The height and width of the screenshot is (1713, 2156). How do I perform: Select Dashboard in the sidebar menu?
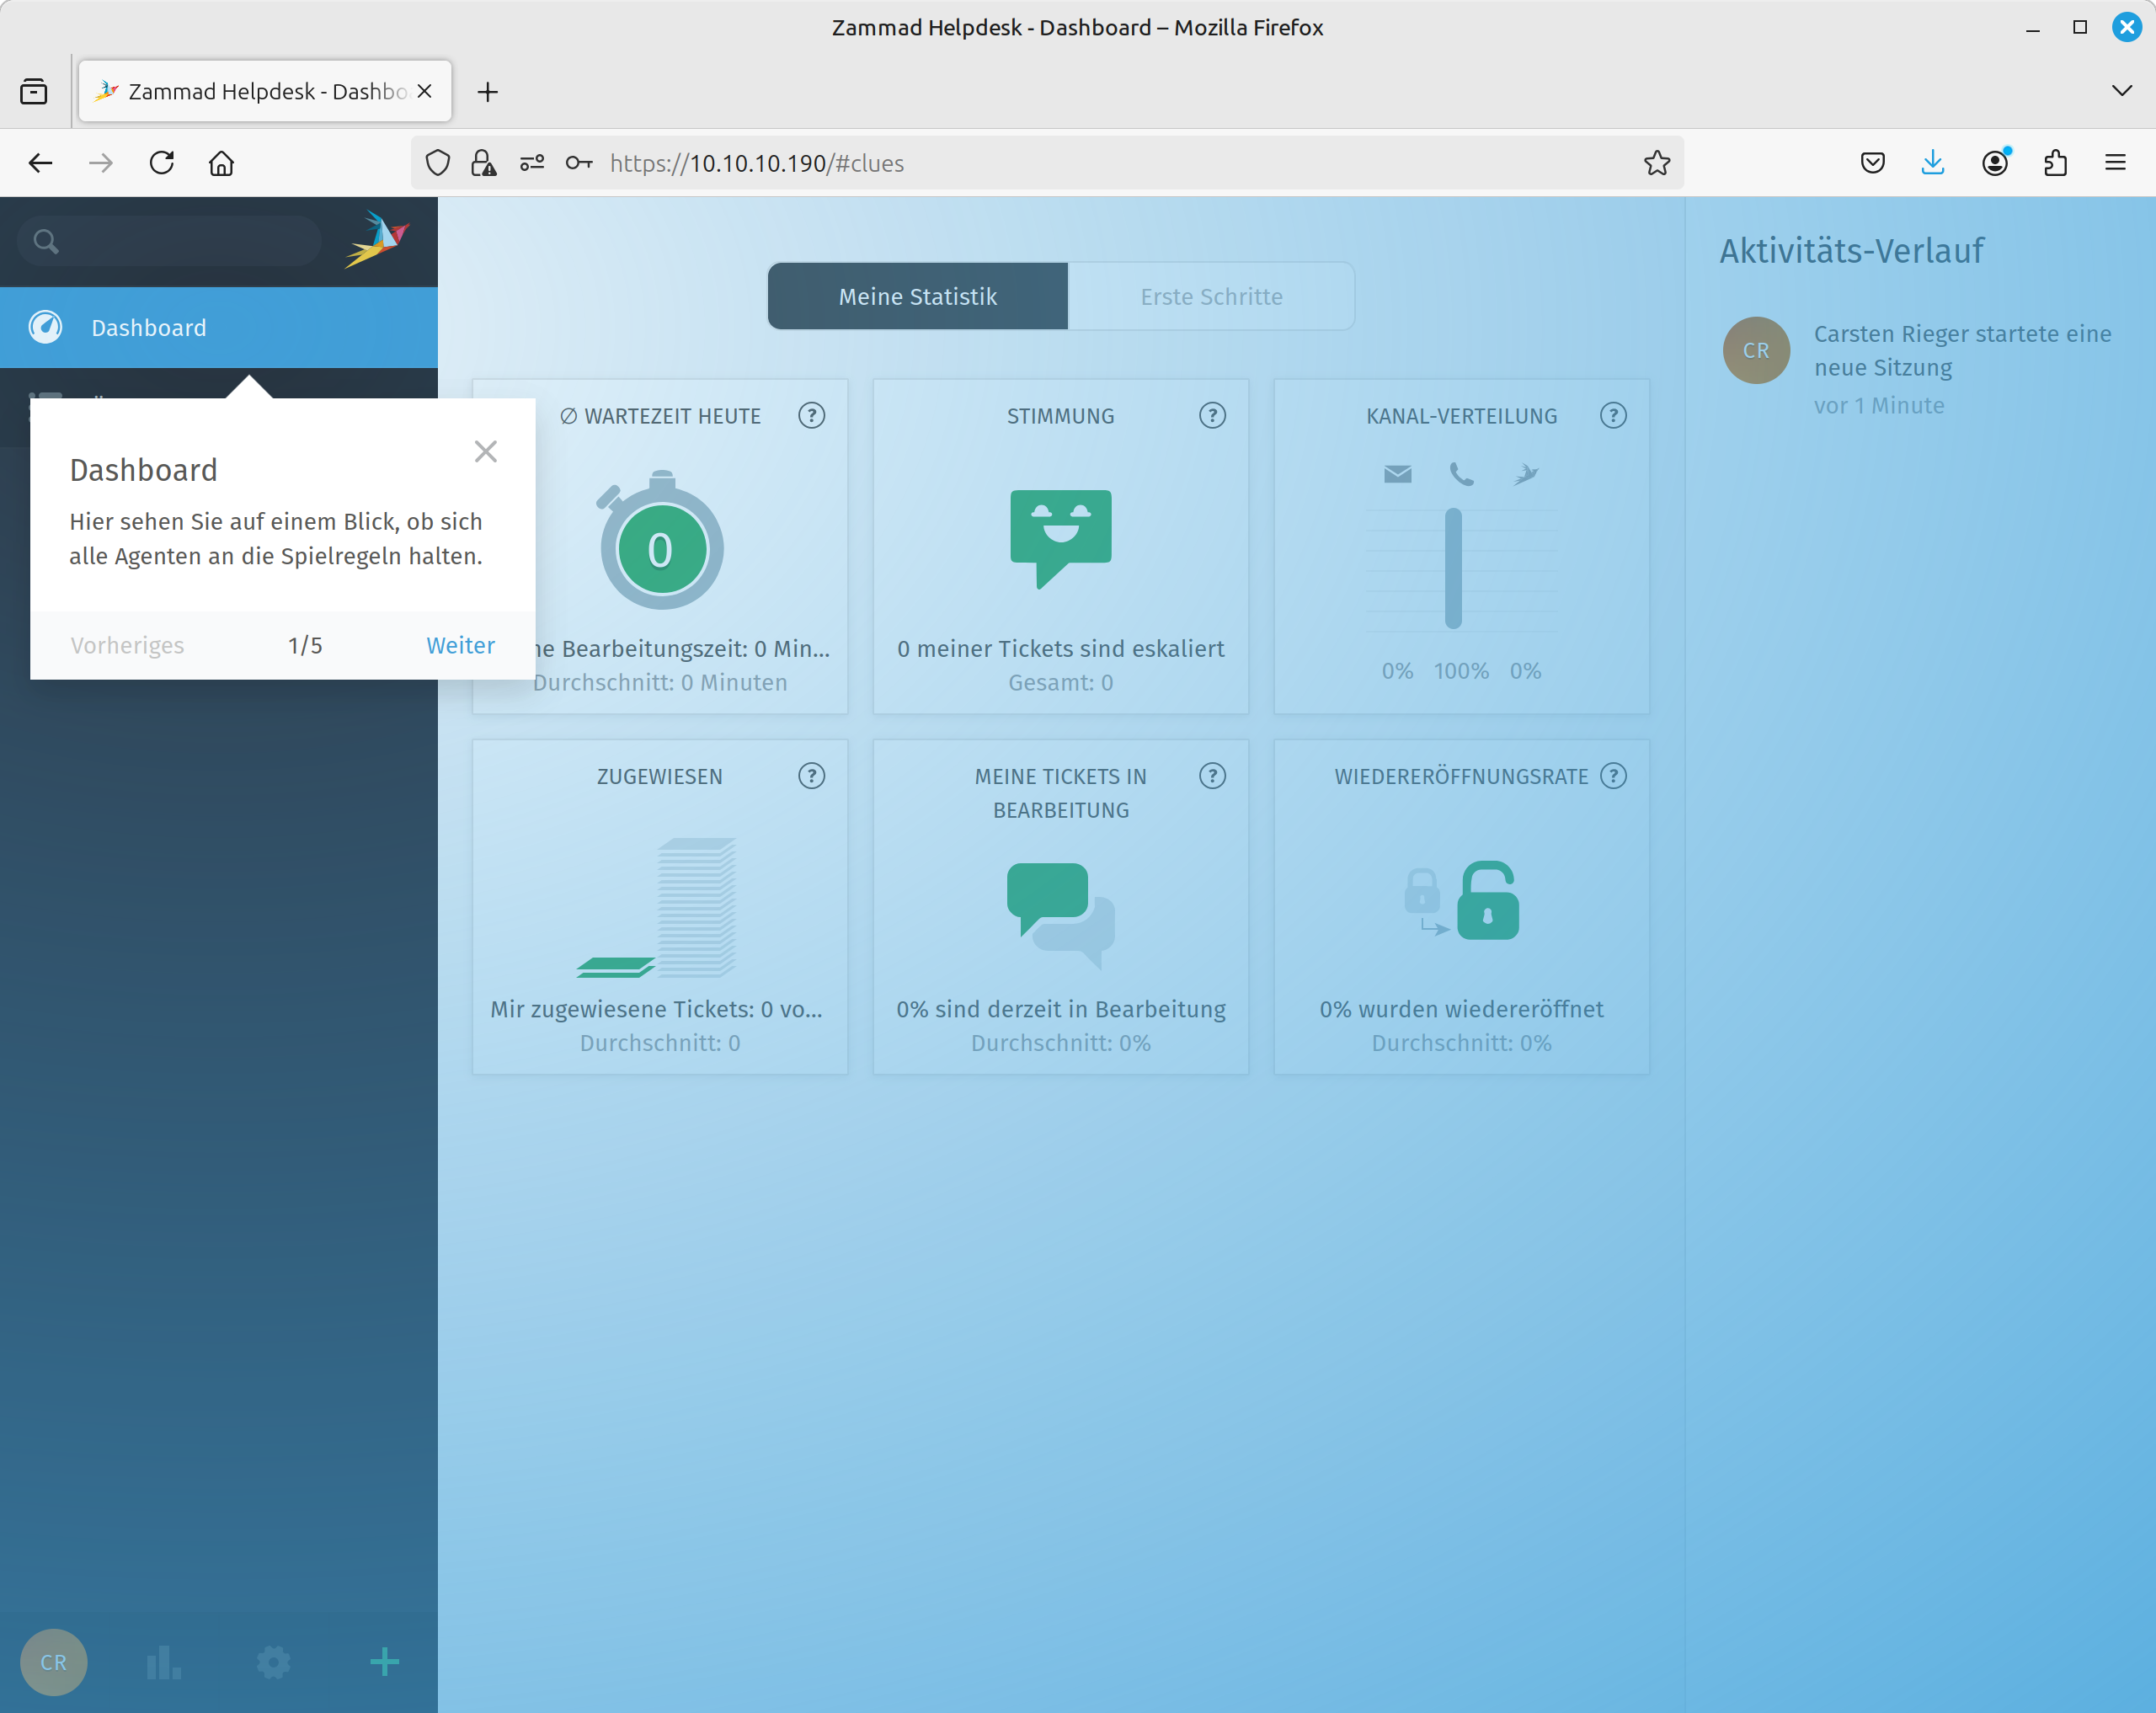tap(219, 327)
